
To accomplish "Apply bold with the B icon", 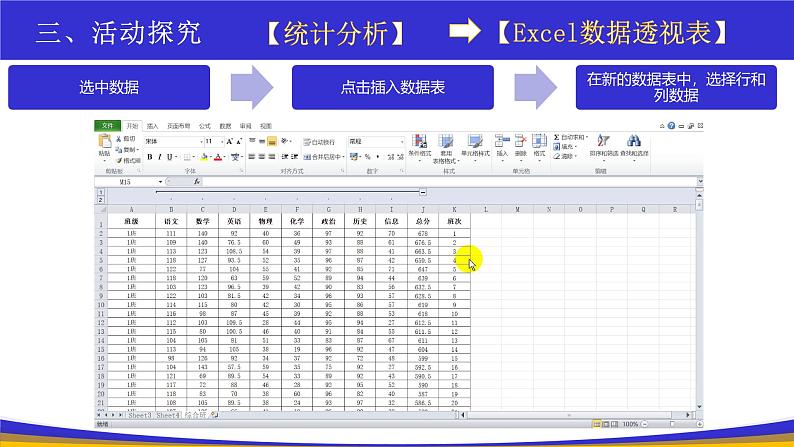I will [x=150, y=157].
